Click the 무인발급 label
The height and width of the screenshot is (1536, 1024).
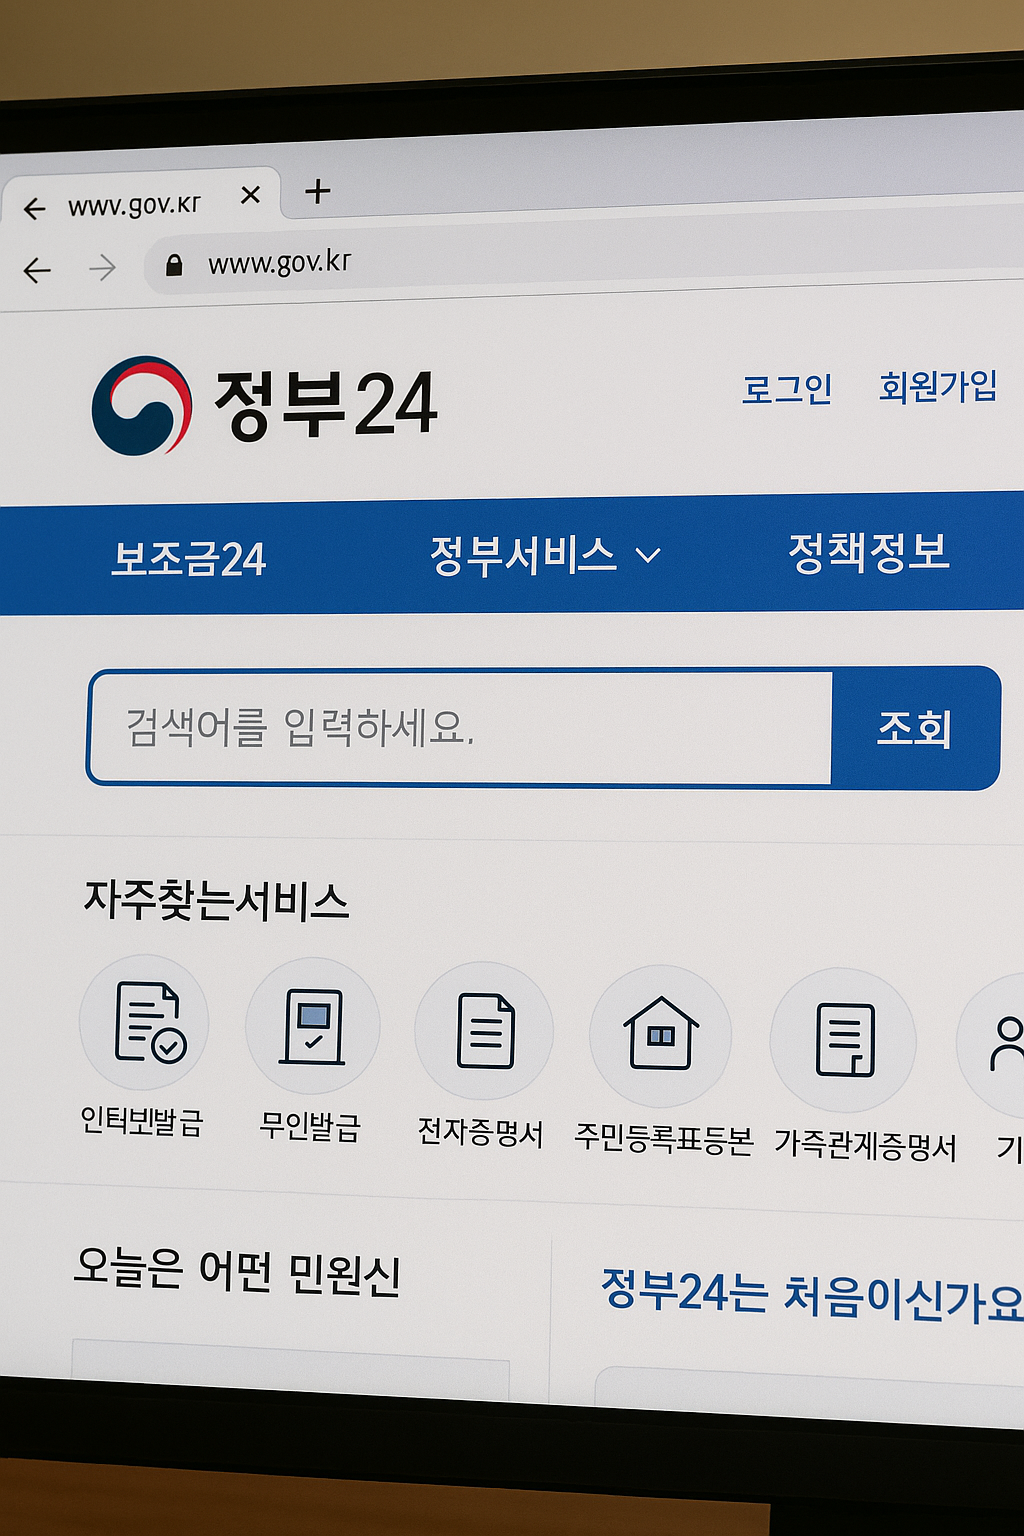point(309,1126)
